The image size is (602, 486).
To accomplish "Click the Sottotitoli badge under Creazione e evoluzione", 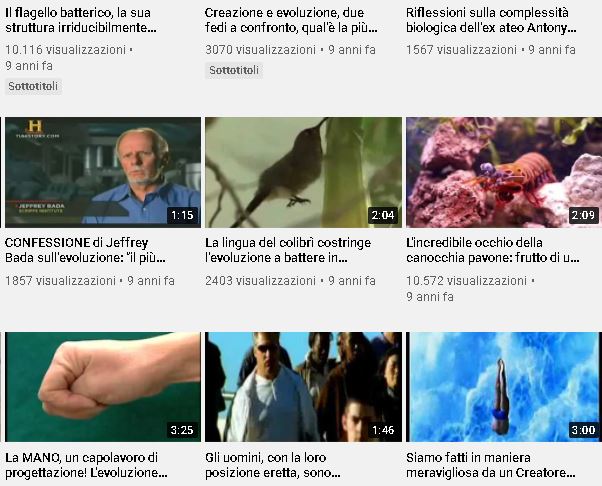I will pyautogui.click(x=234, y=70).
